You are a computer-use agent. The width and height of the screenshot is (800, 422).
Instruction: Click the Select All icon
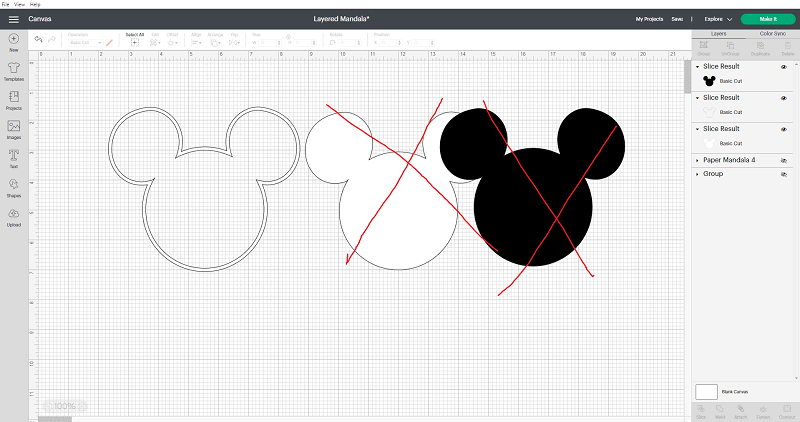(135, 43)
